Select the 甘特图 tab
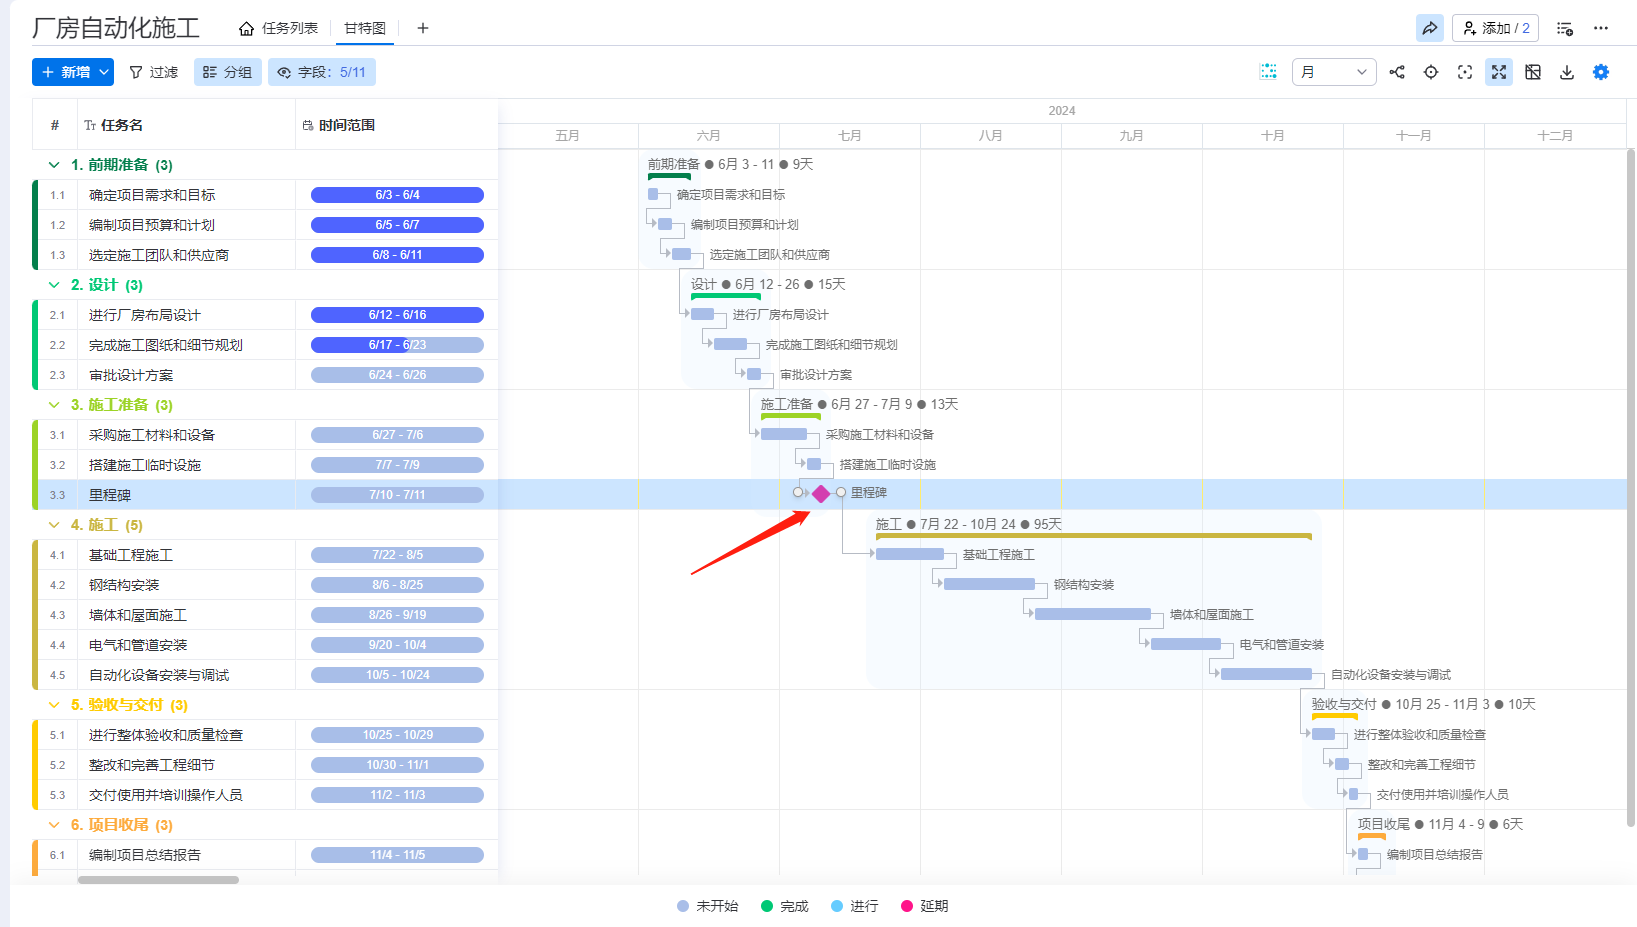Screen dimensions: 1637x927 point(365,28)
